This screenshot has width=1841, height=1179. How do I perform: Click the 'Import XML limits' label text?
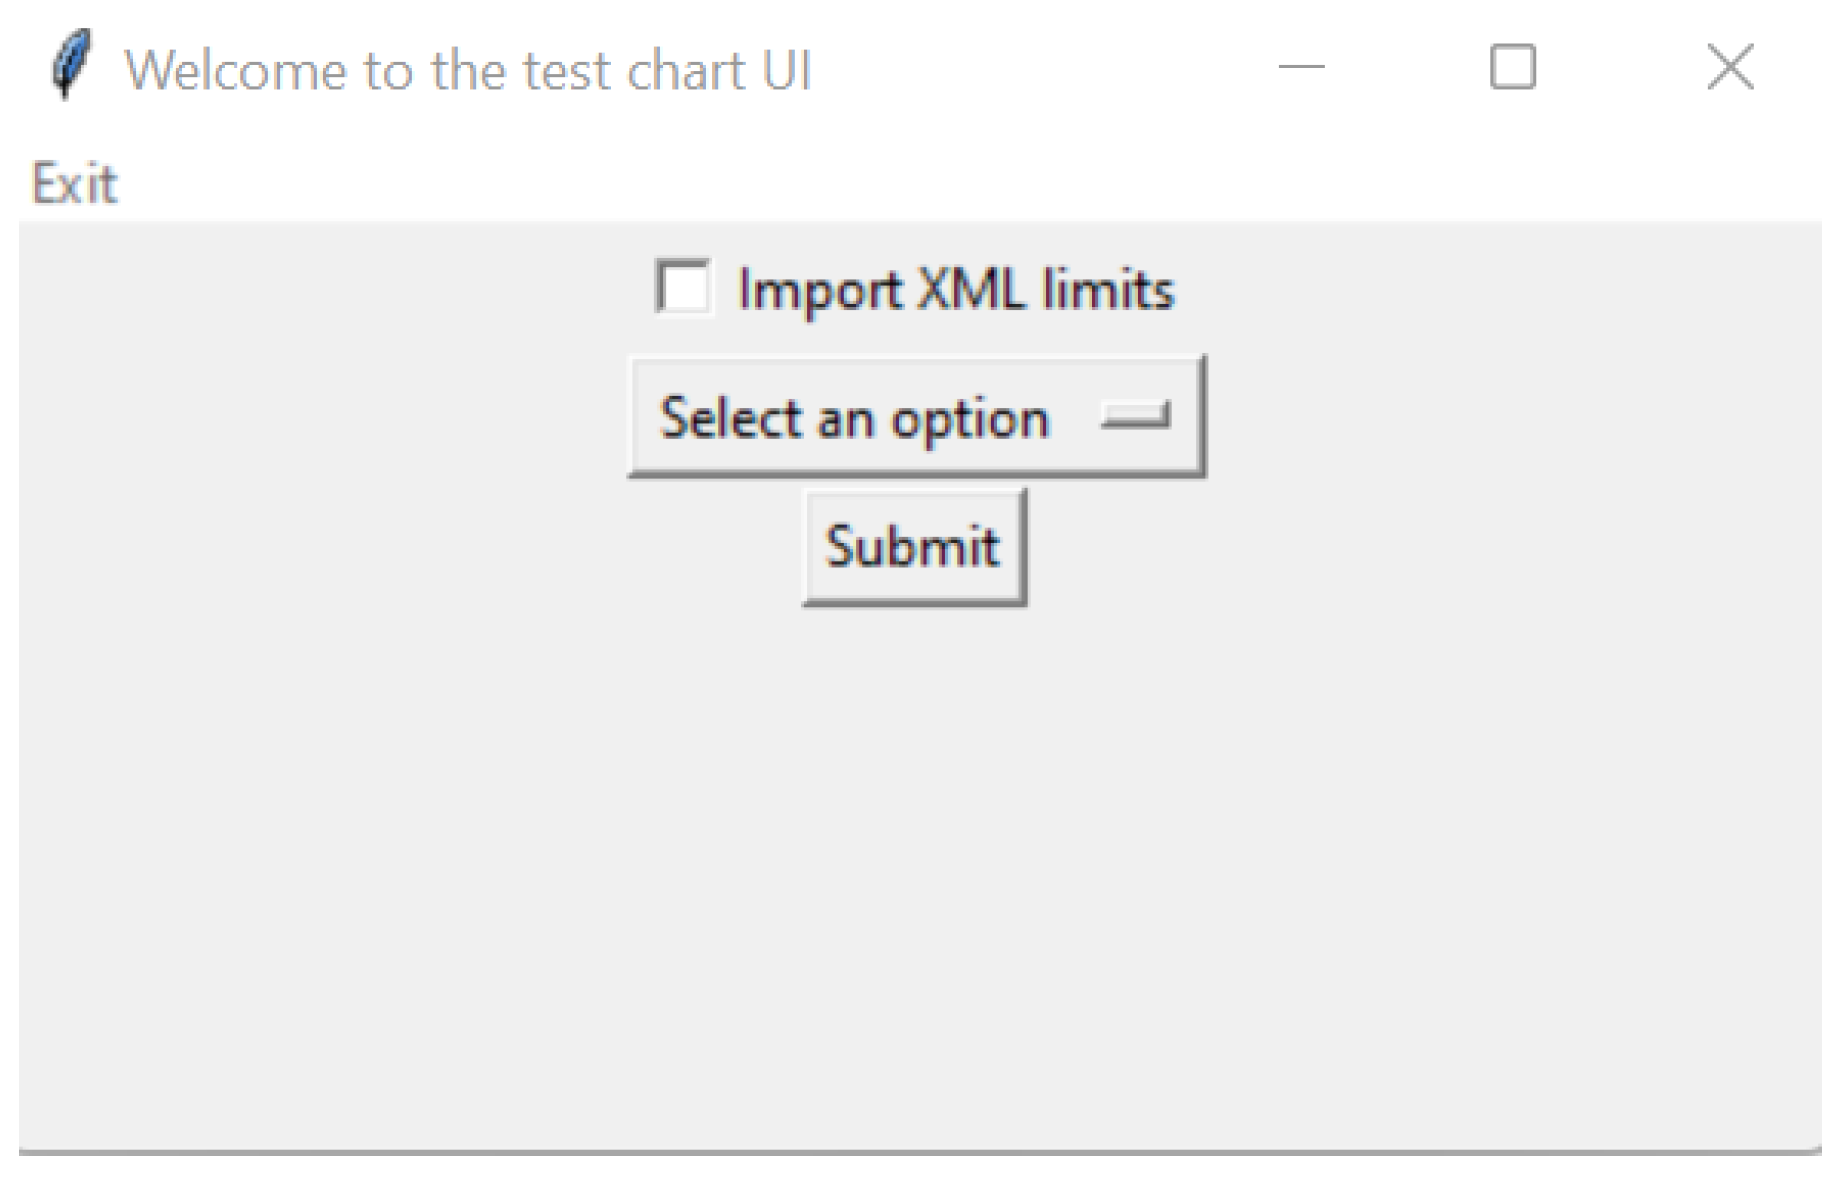coord(955,290)
